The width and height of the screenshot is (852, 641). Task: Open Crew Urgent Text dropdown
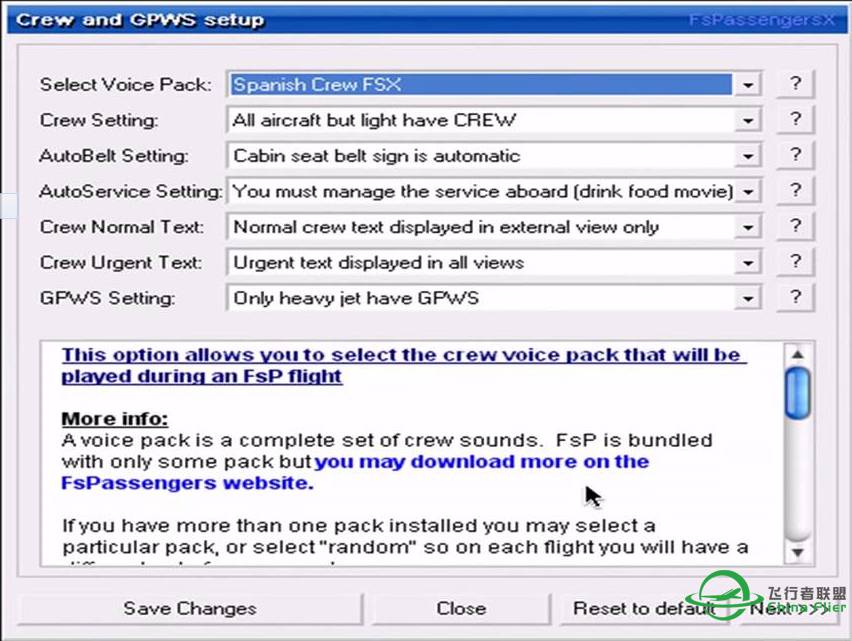tap(747, 263)
